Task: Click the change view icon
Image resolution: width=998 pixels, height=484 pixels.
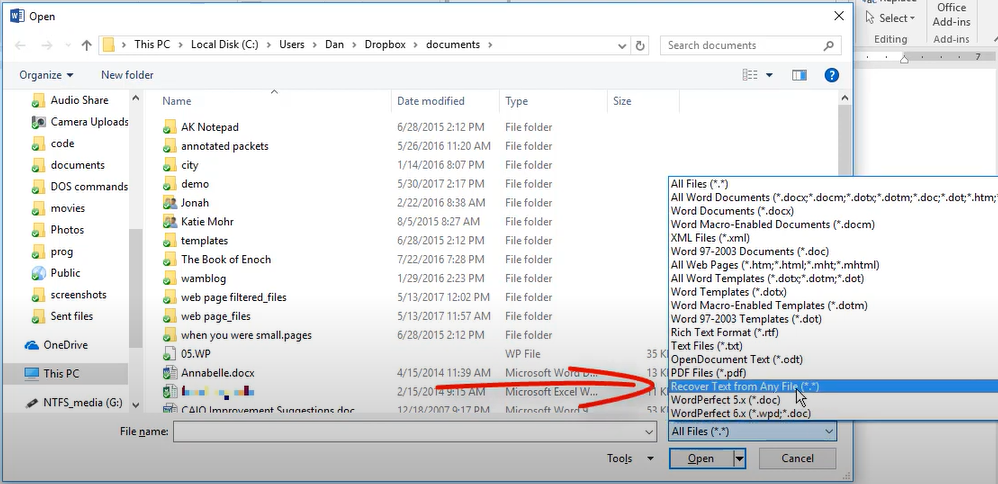Action: point(750,75)
